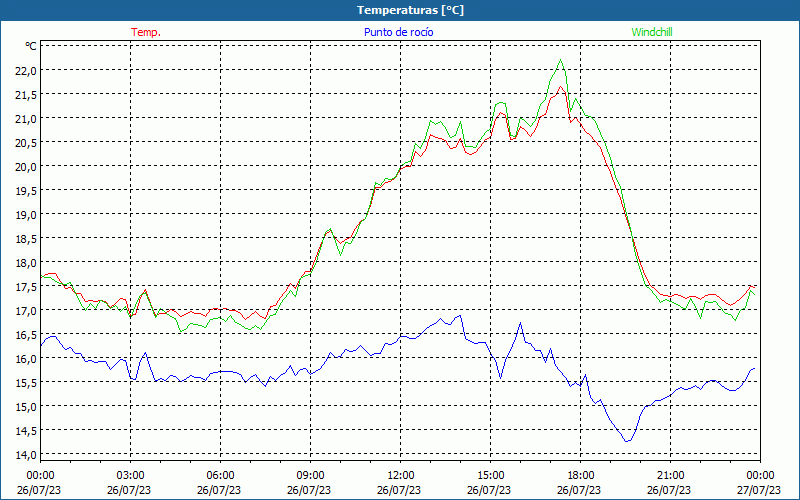800x500 pixels.
Task: Click the 'Temperaturas [°C]' chart title
Action: [x=410, y=10]
